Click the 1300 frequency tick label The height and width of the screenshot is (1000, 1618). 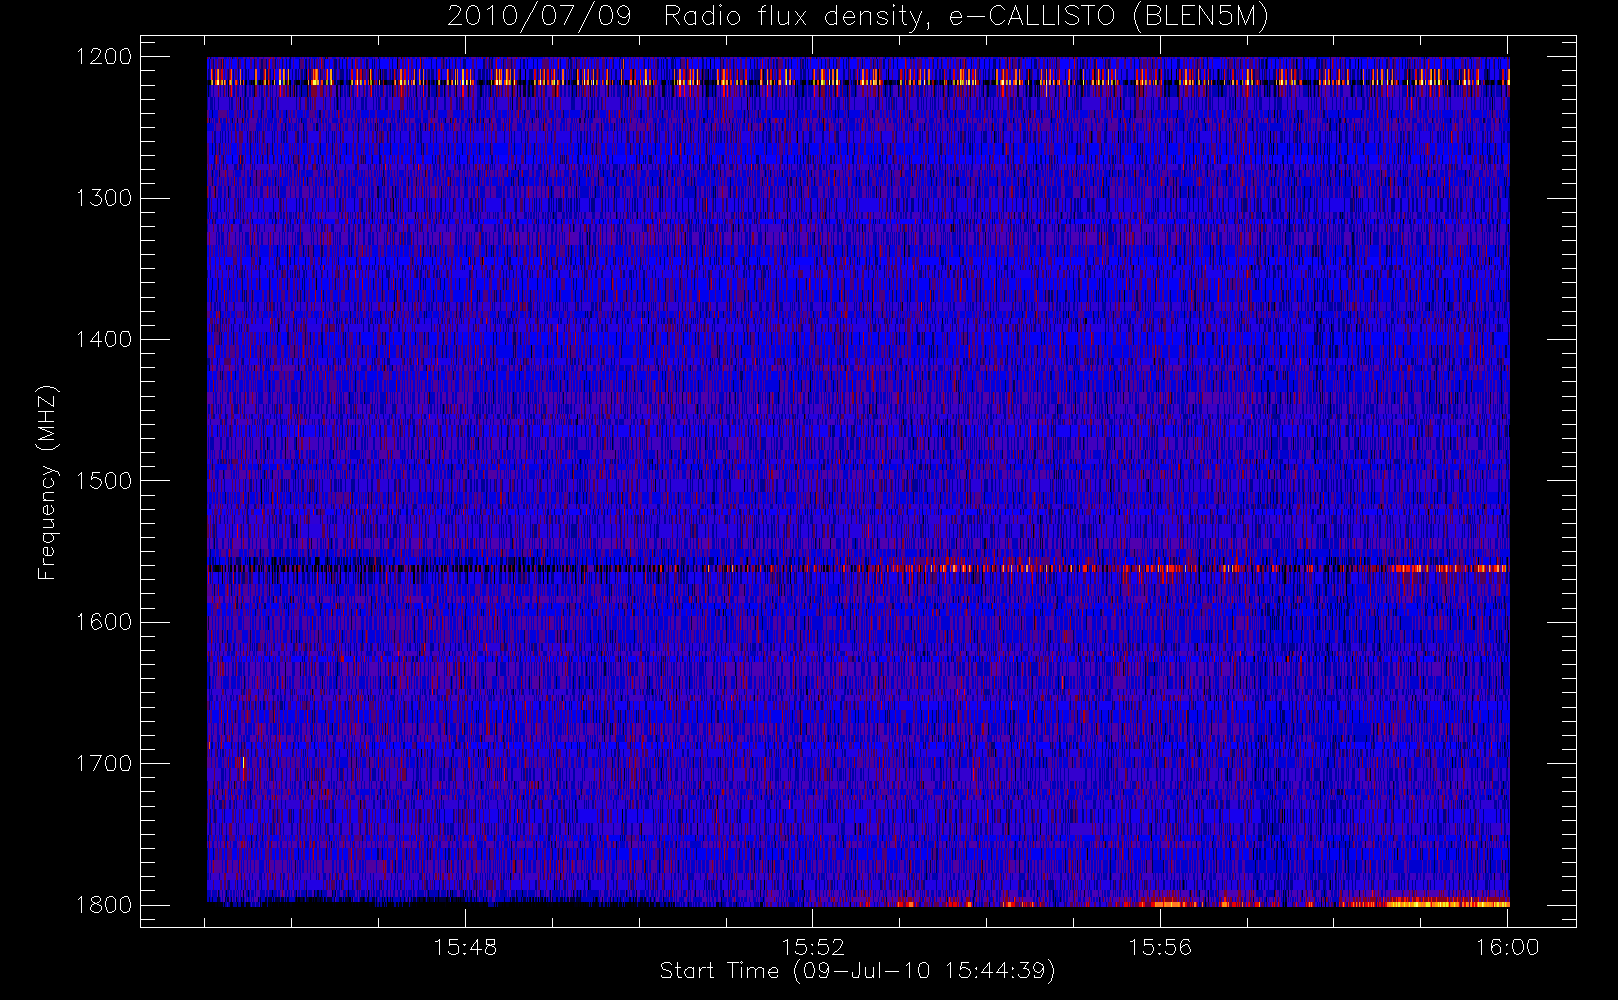pos(104,198)
